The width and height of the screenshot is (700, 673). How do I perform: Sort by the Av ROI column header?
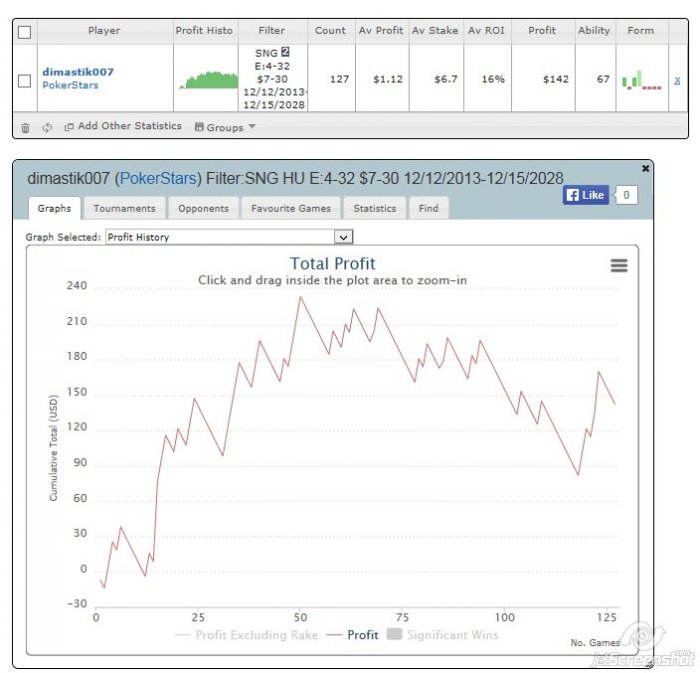click(486, 31)
